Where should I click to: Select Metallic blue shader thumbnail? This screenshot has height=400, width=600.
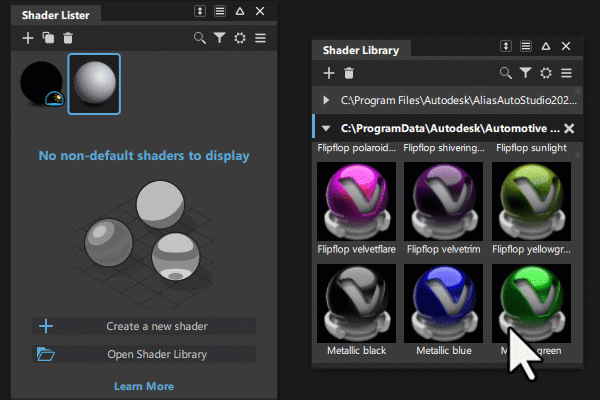pyautogui.click(x=443, y=303)
